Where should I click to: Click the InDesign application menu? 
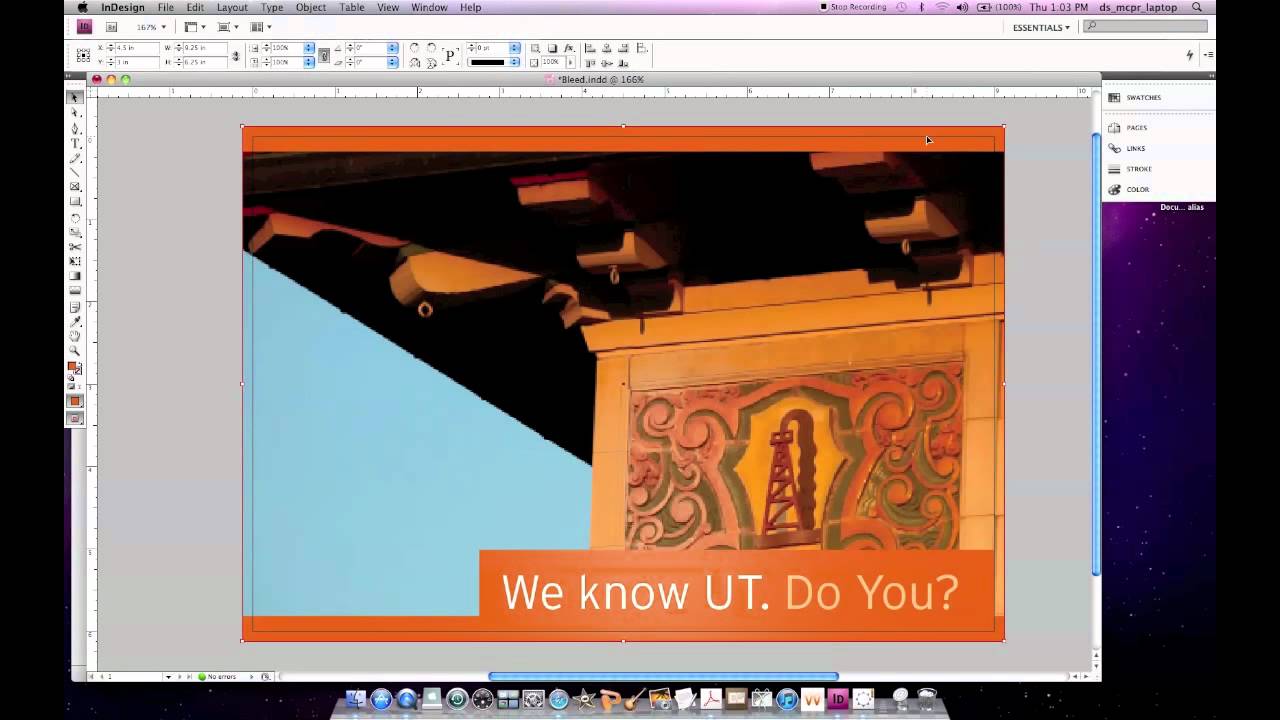122,7
